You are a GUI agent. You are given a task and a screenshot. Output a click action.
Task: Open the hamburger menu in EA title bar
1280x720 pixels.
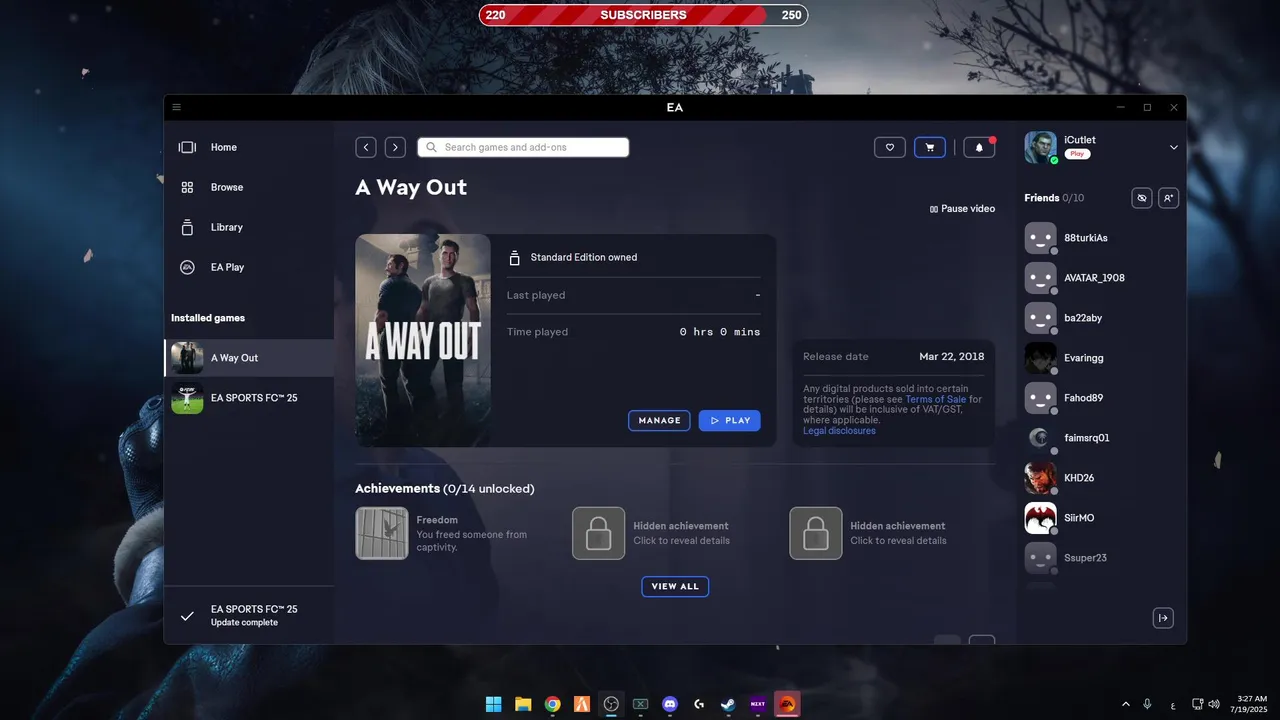coord(177,107)
